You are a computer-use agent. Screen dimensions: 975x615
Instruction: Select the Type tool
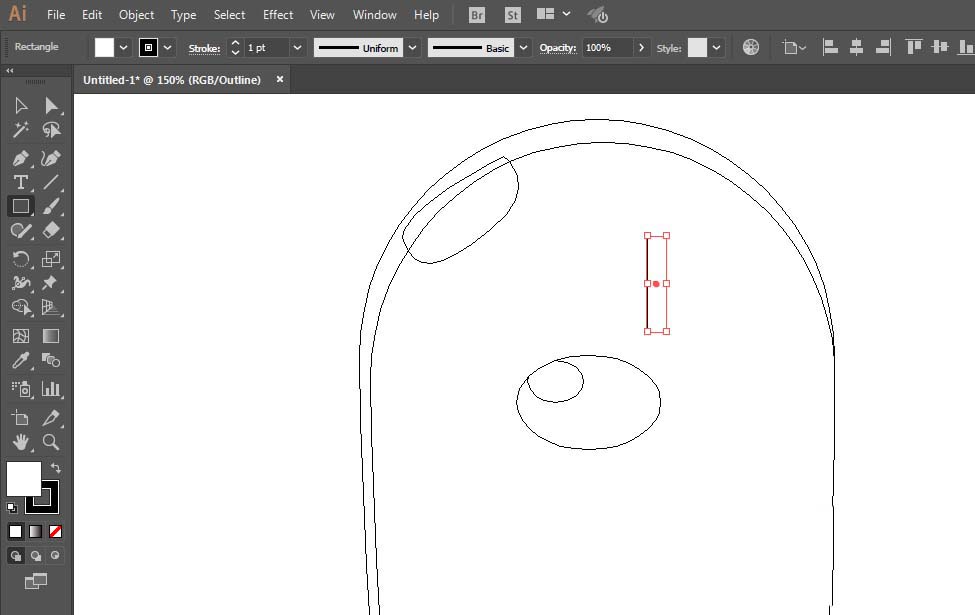[20, 182]
